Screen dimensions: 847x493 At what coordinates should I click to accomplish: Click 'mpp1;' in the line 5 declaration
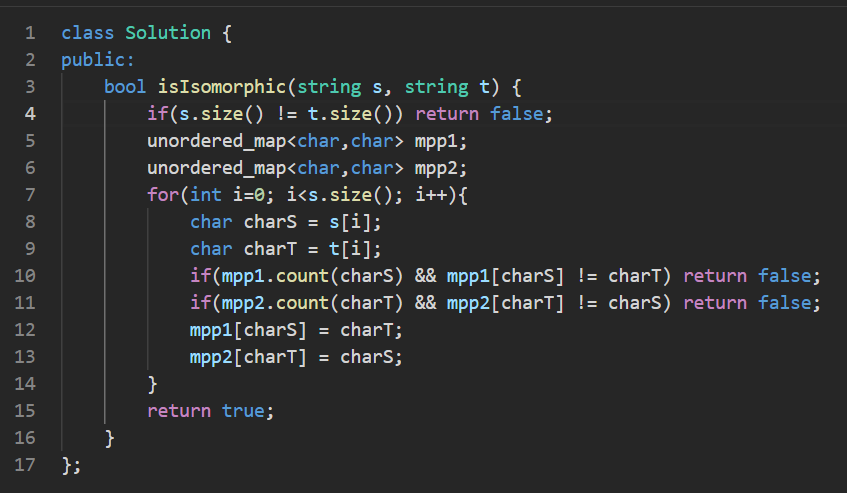coord(441,142)
